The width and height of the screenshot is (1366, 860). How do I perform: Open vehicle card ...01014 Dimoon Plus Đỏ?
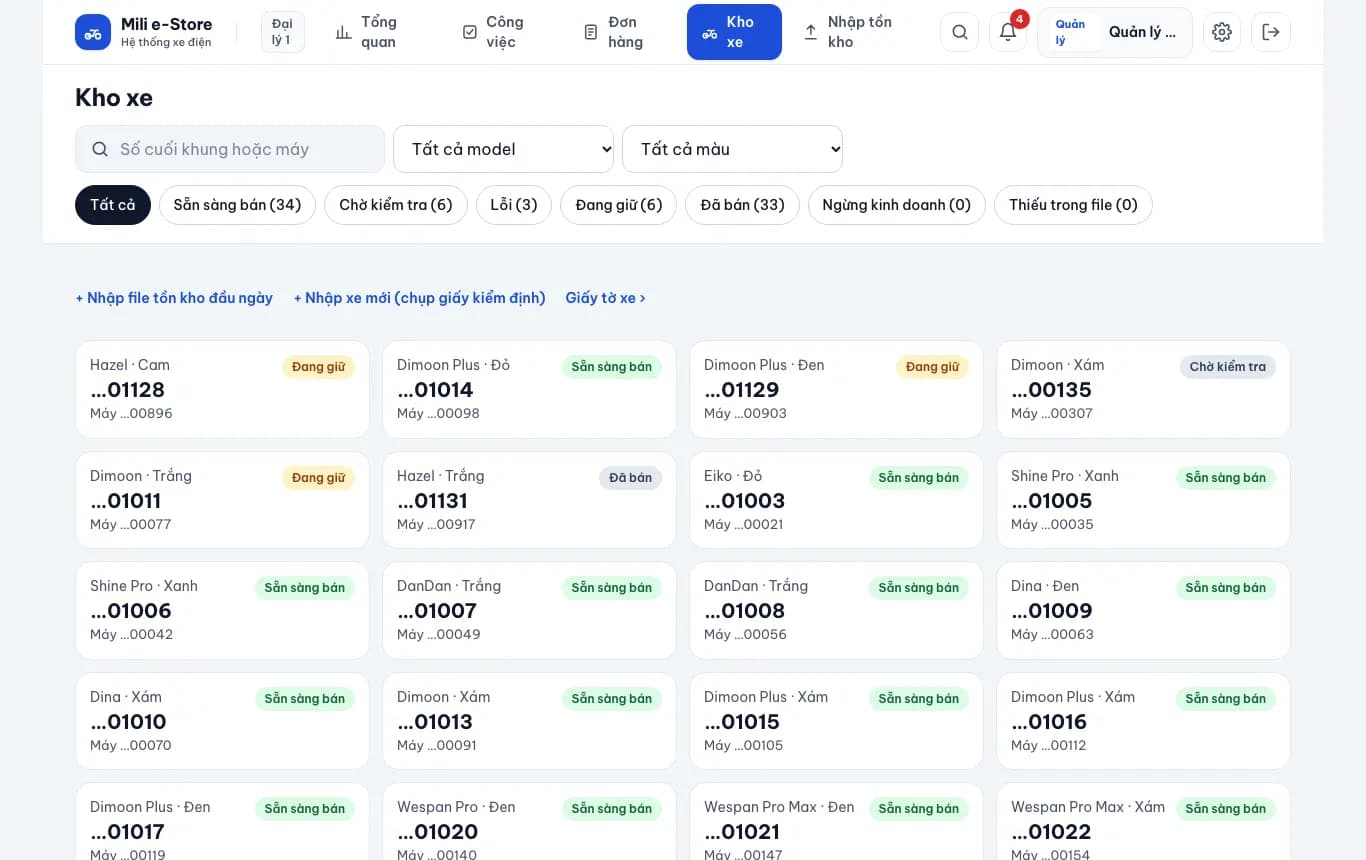tap(529, 389)
